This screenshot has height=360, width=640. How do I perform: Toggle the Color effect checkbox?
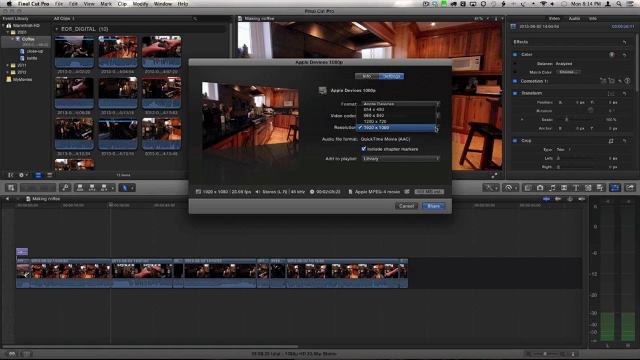515,54
